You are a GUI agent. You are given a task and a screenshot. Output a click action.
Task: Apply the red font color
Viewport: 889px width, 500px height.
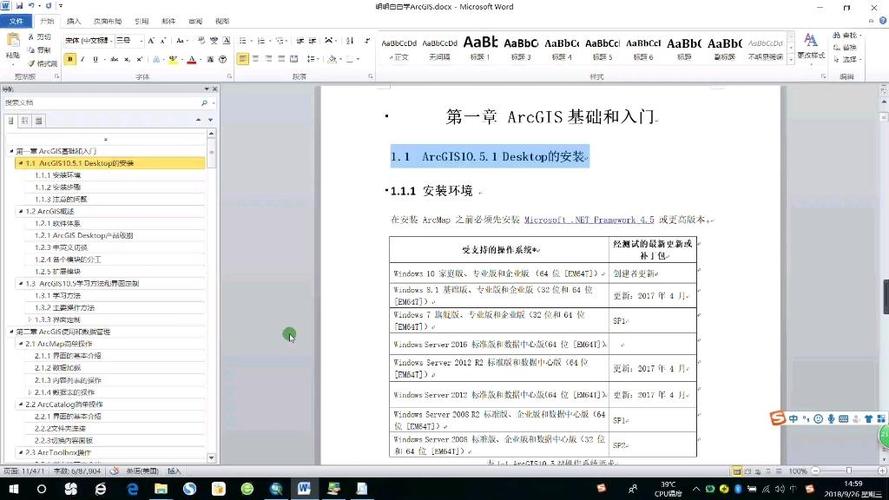192,59
